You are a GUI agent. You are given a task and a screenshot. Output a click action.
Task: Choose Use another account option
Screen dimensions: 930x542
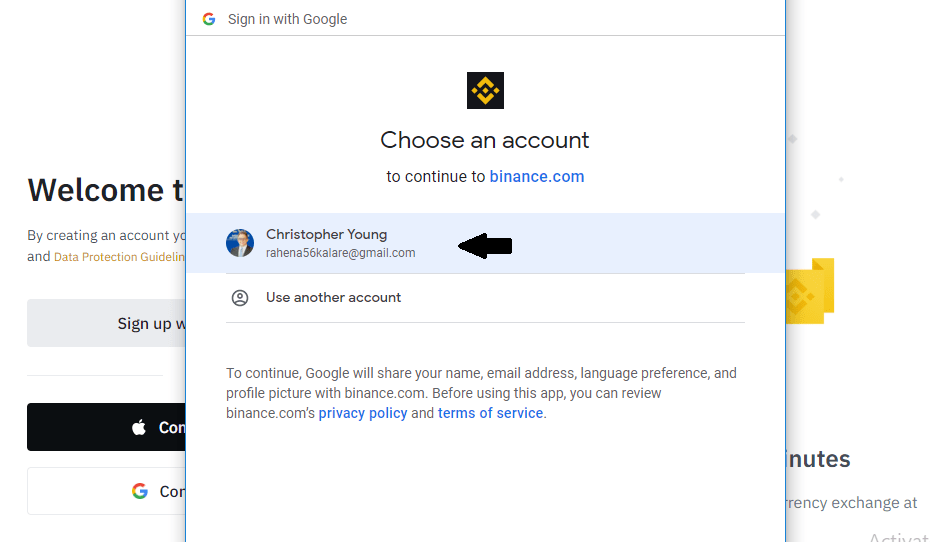click(x=485, y=298)
